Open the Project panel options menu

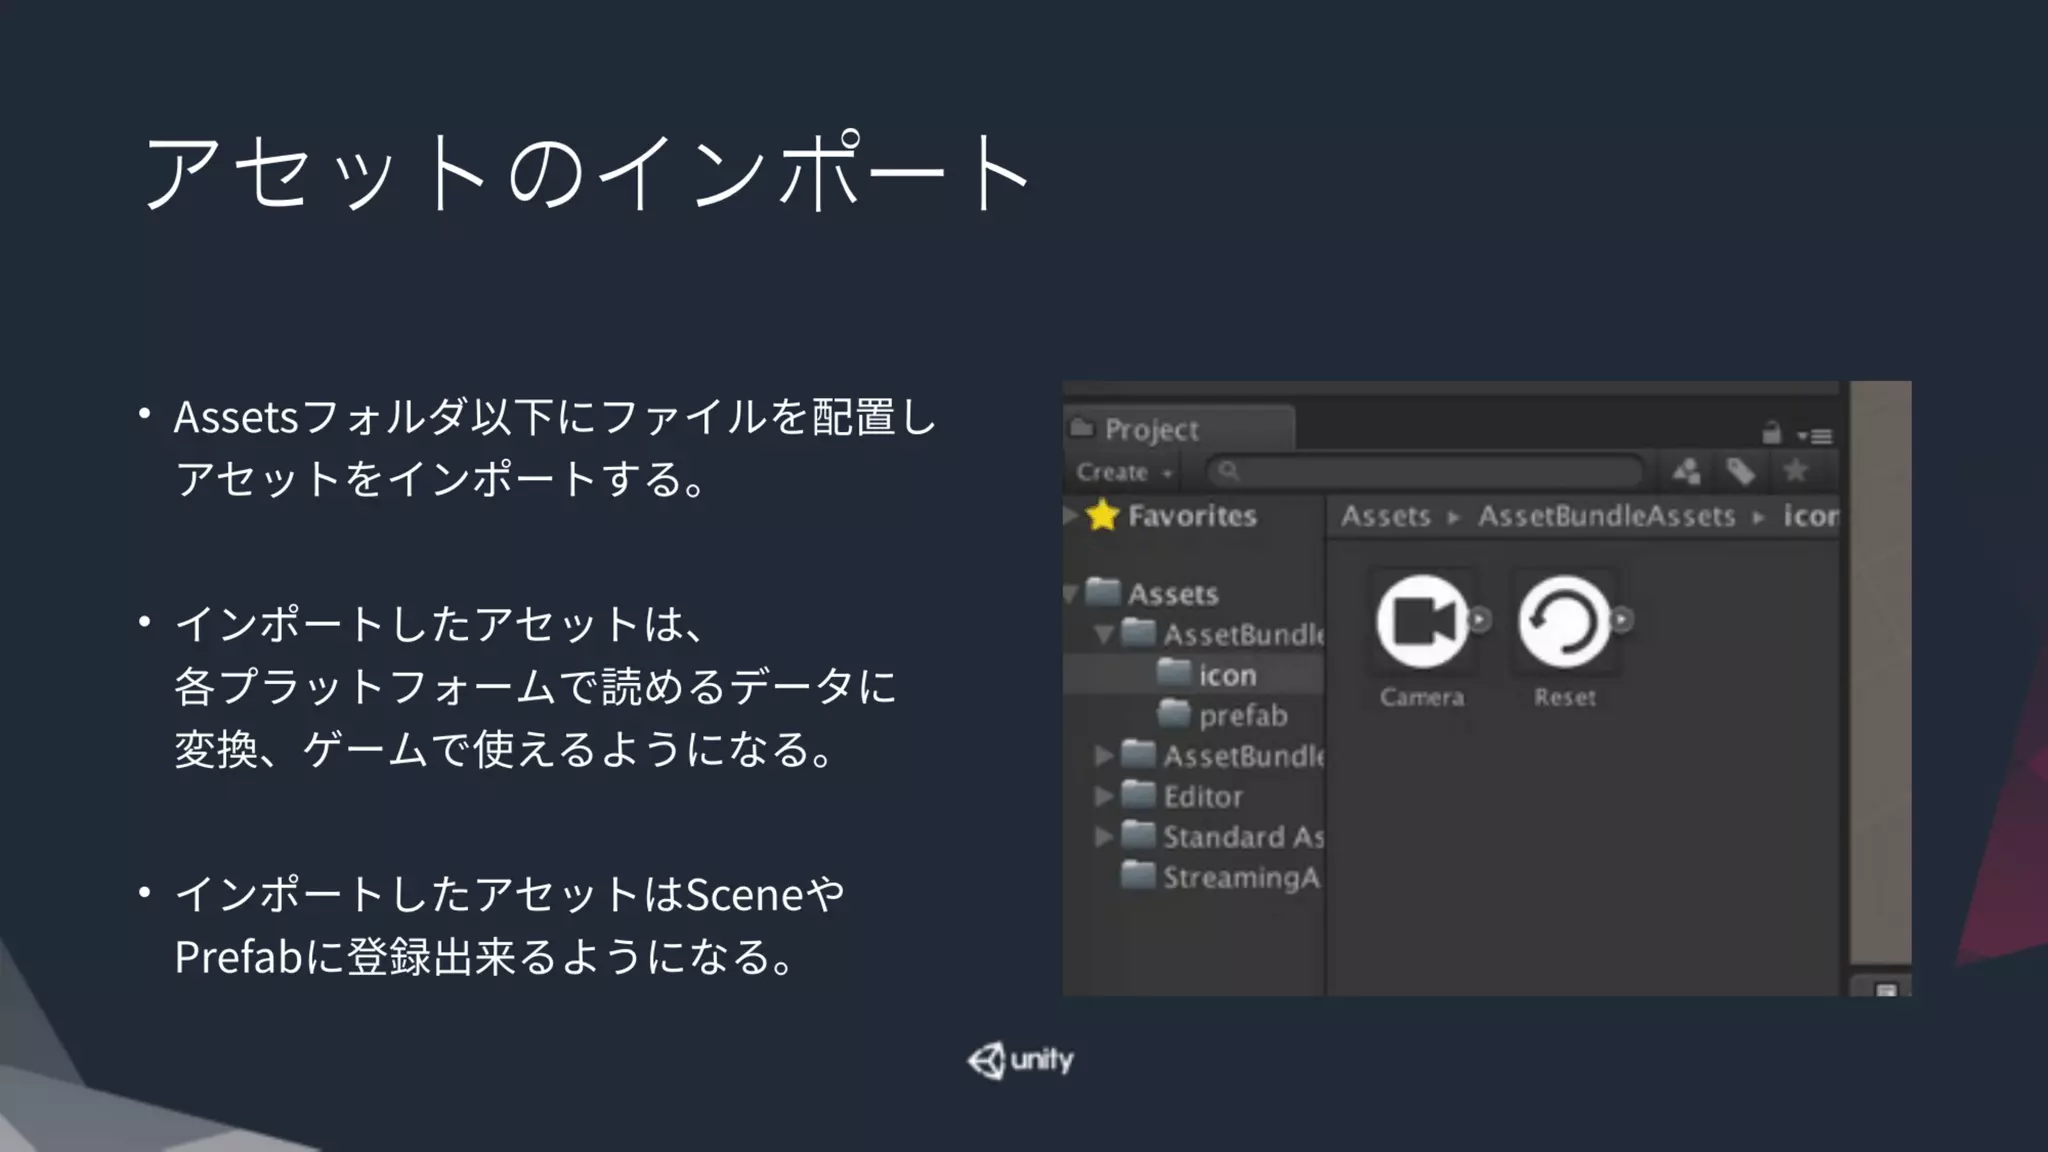point(1815,436)
